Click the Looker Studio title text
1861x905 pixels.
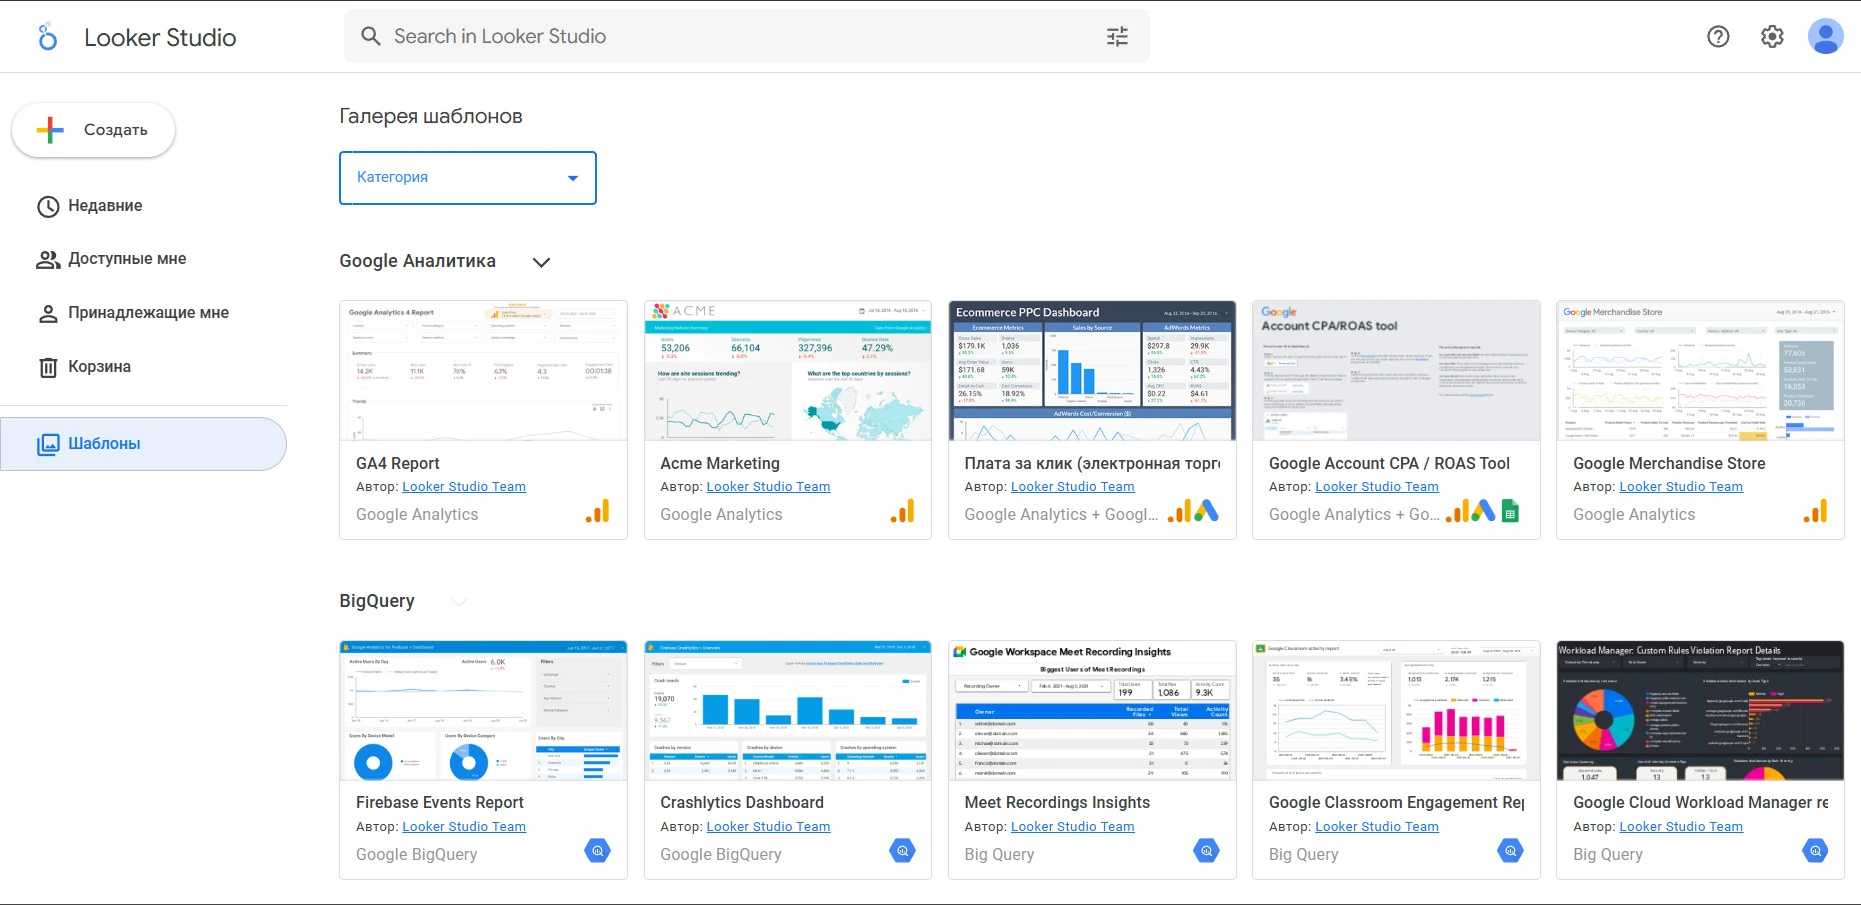[x=160, y=38]
